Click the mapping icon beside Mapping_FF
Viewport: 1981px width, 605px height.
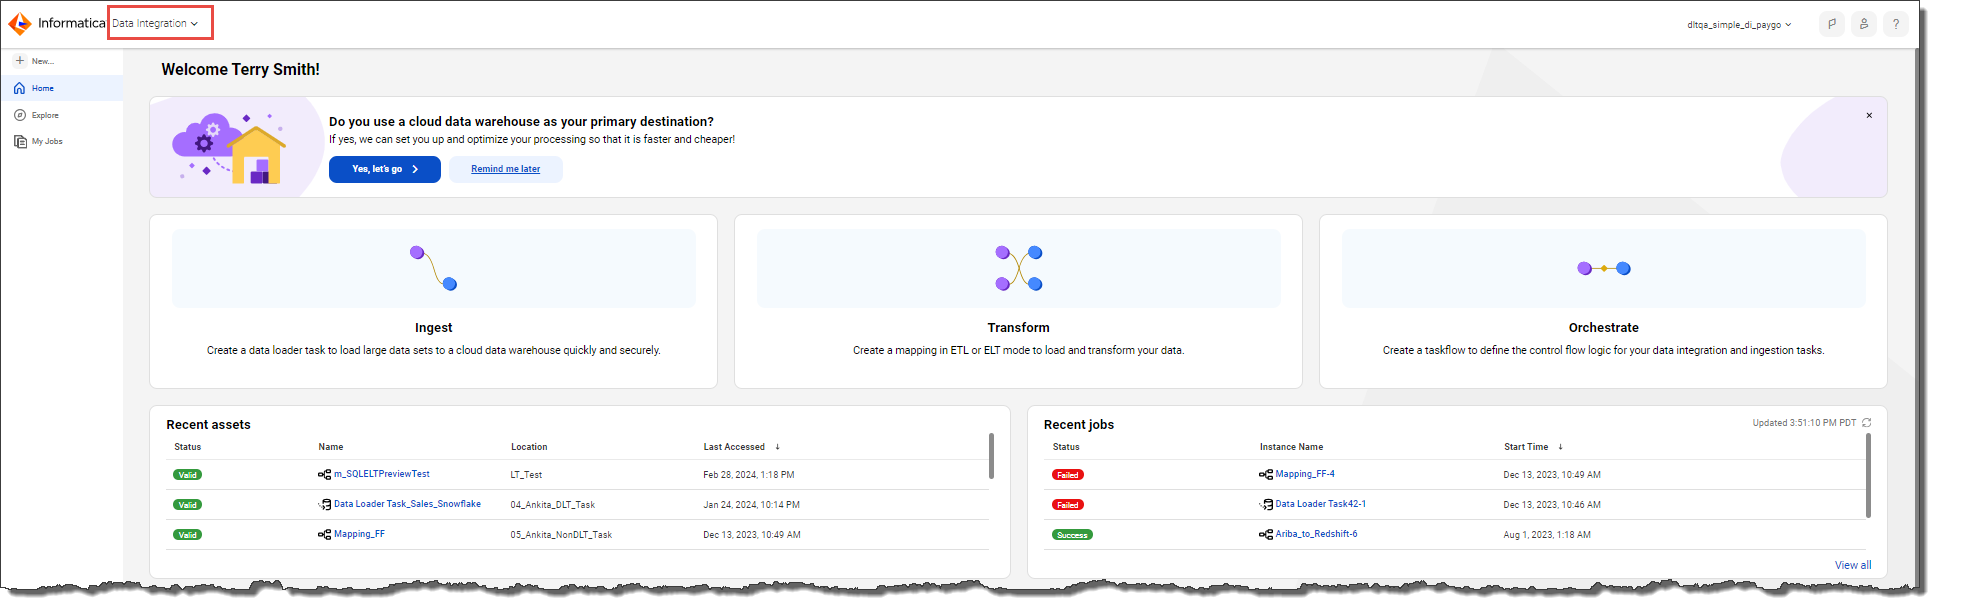pos(324,534)
